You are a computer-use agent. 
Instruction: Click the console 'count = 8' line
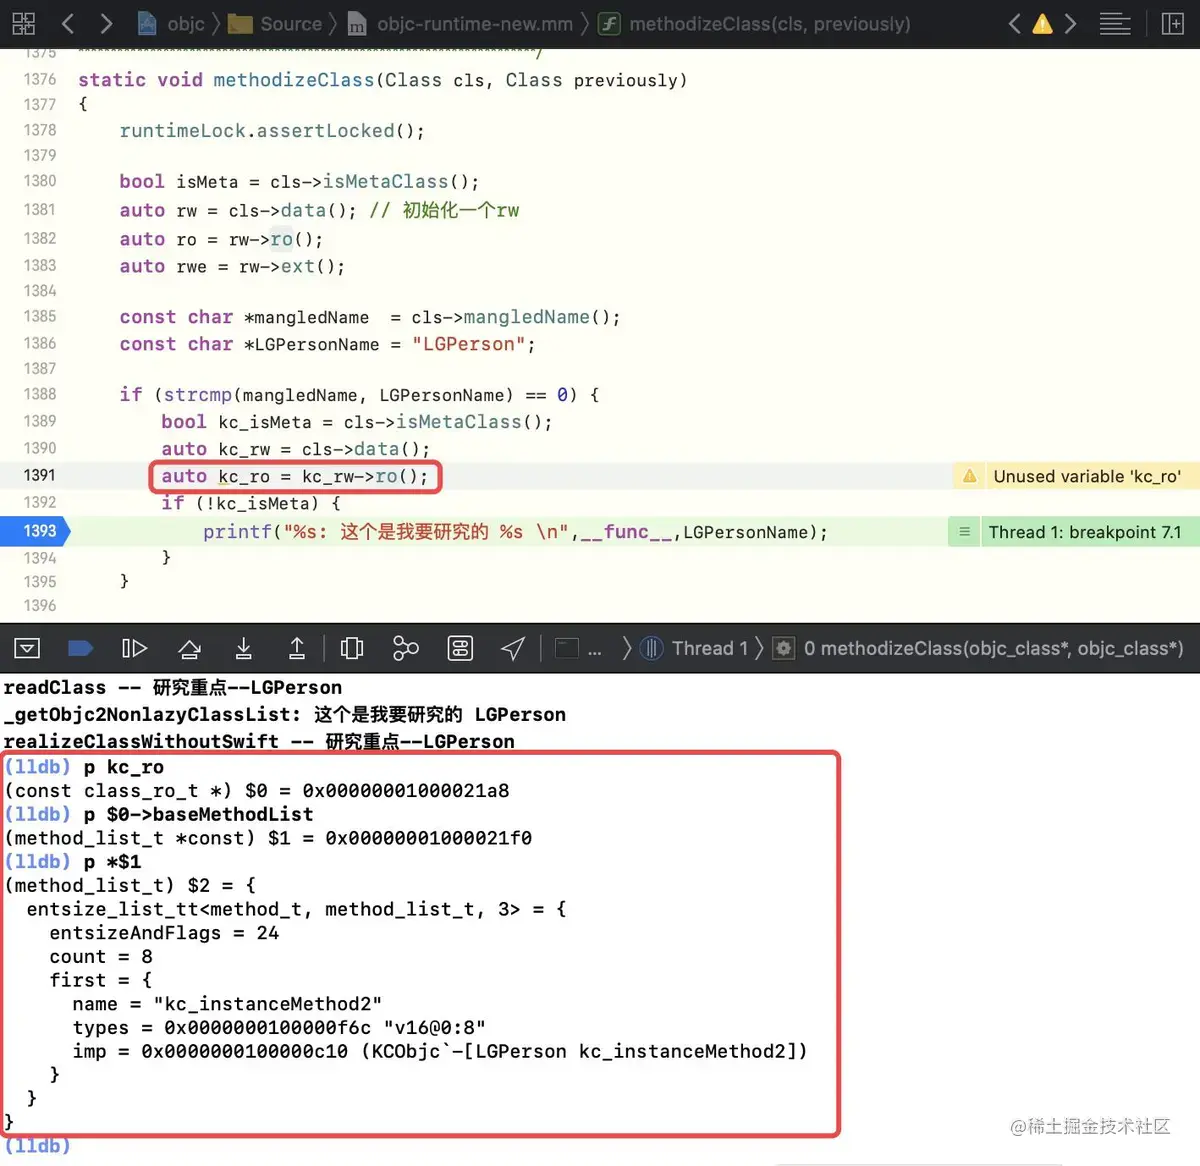(x=100, y=956)
